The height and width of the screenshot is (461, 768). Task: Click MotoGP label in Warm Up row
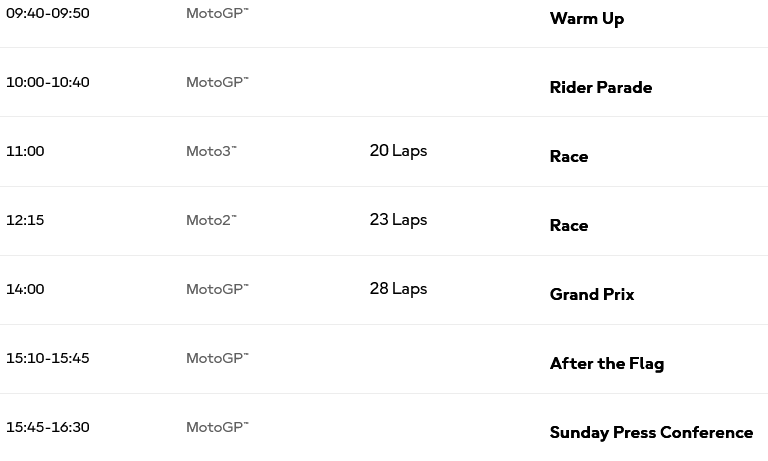point(217,13)
